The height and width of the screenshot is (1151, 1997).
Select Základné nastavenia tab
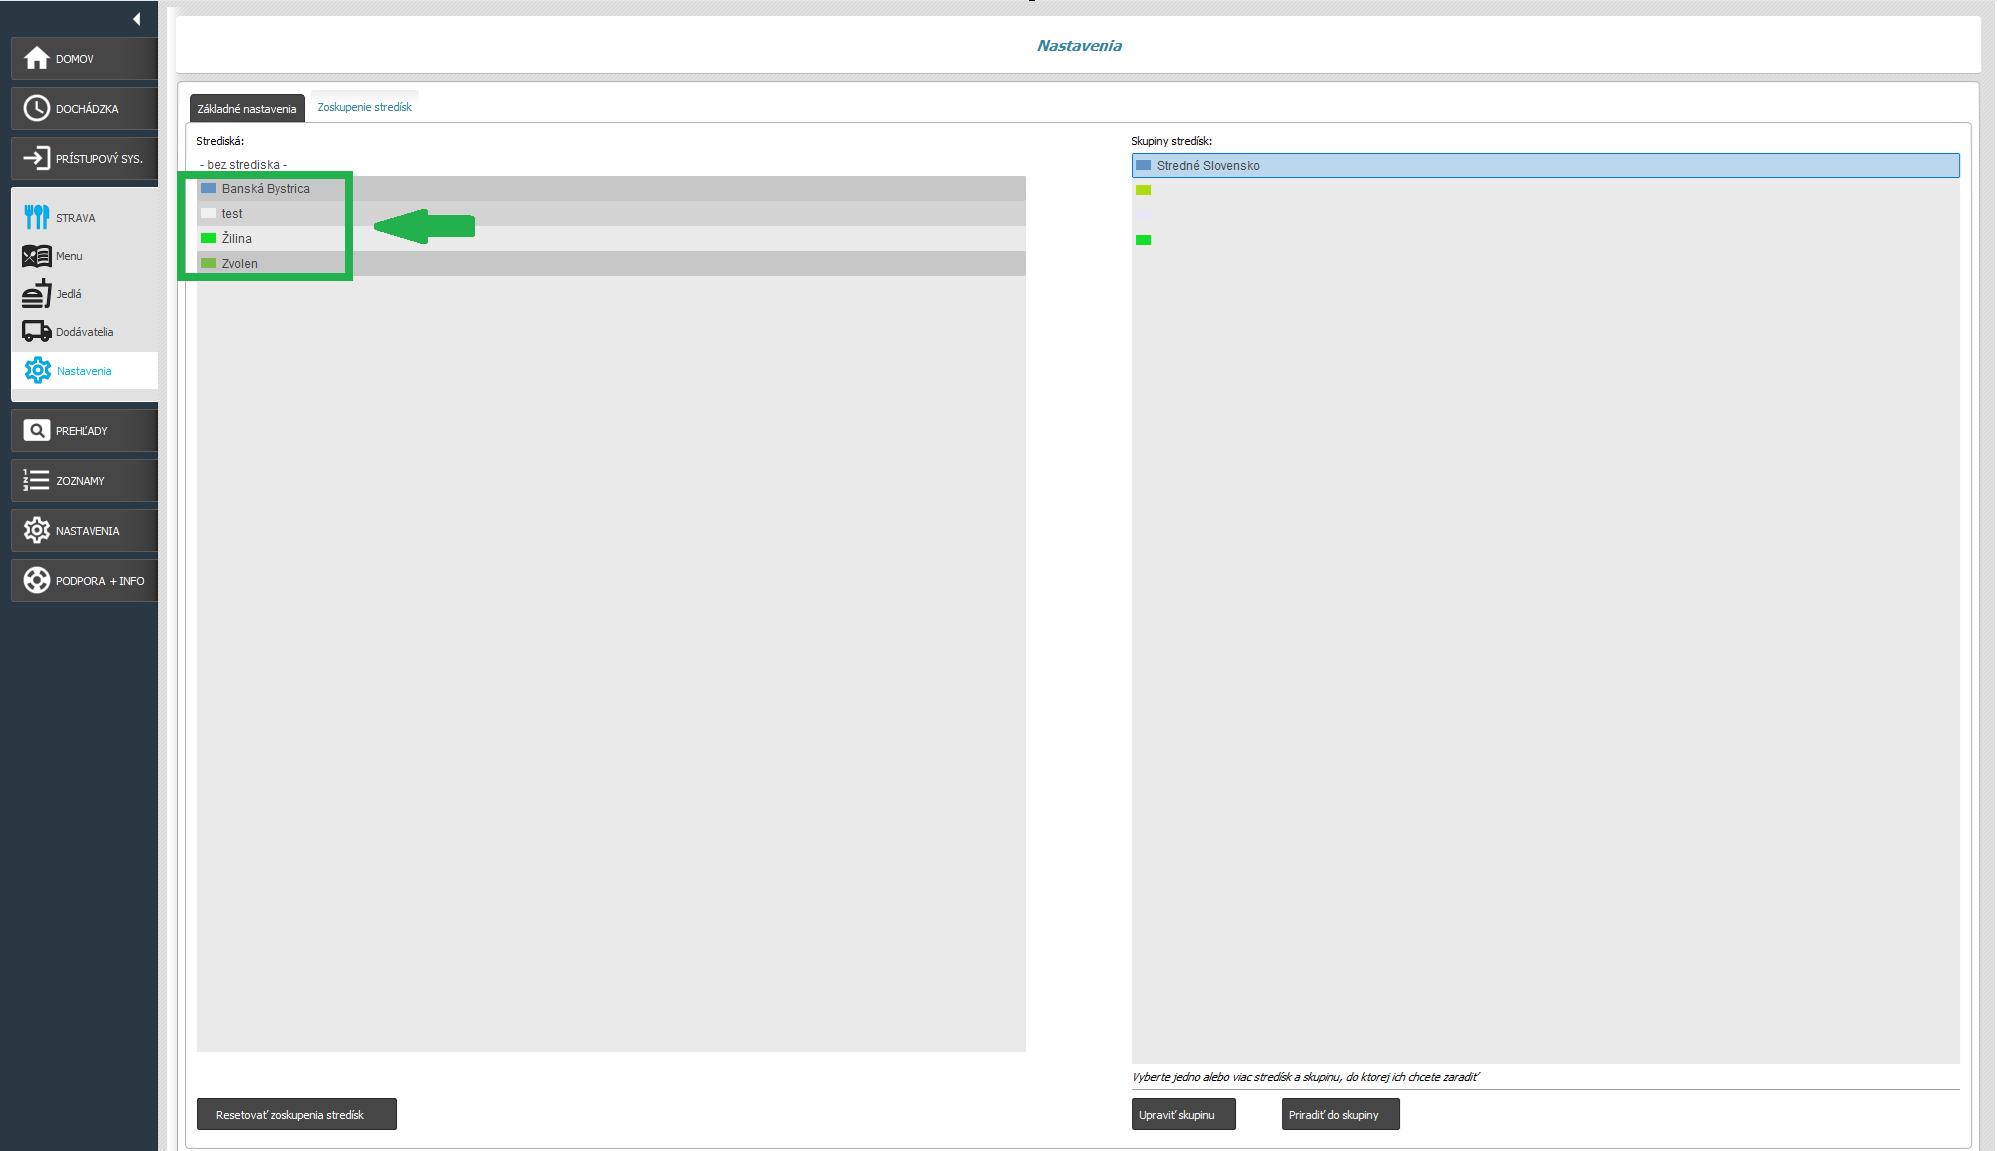[247, 109]
